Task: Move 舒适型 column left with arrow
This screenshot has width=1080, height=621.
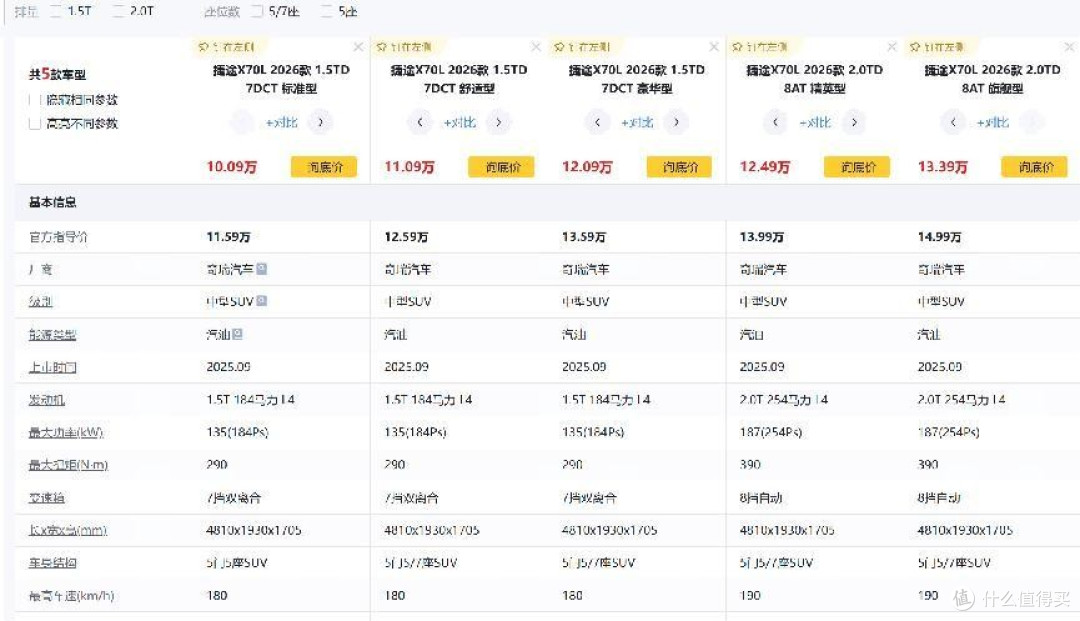Action: 419,123
